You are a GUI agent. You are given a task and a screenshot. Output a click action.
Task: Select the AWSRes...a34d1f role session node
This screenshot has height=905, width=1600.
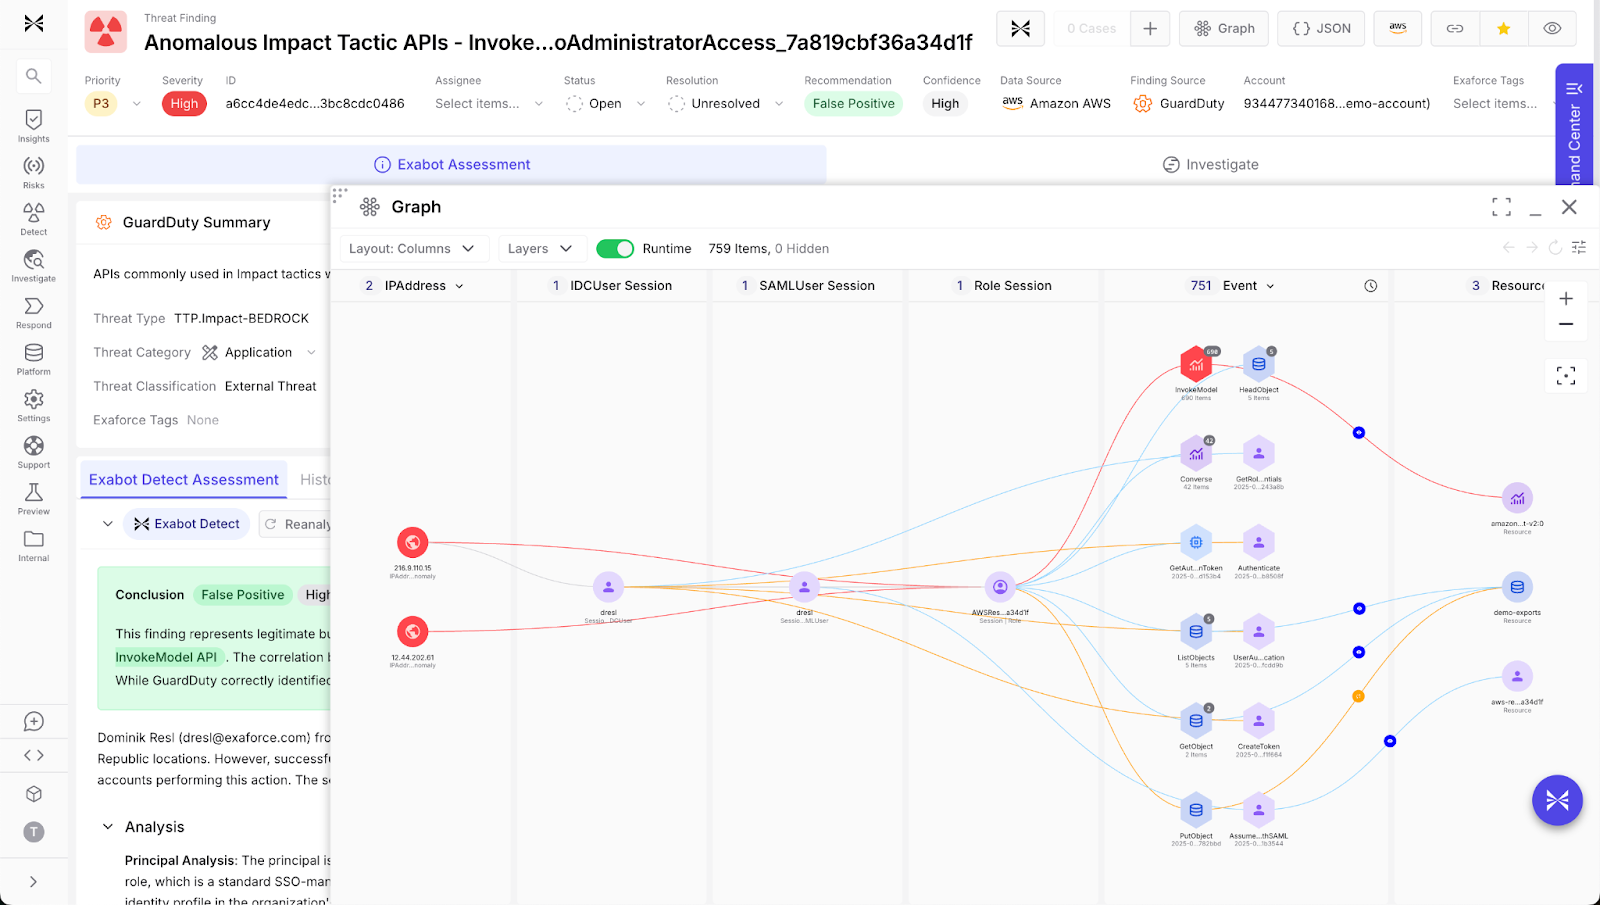pos(1000,588)
